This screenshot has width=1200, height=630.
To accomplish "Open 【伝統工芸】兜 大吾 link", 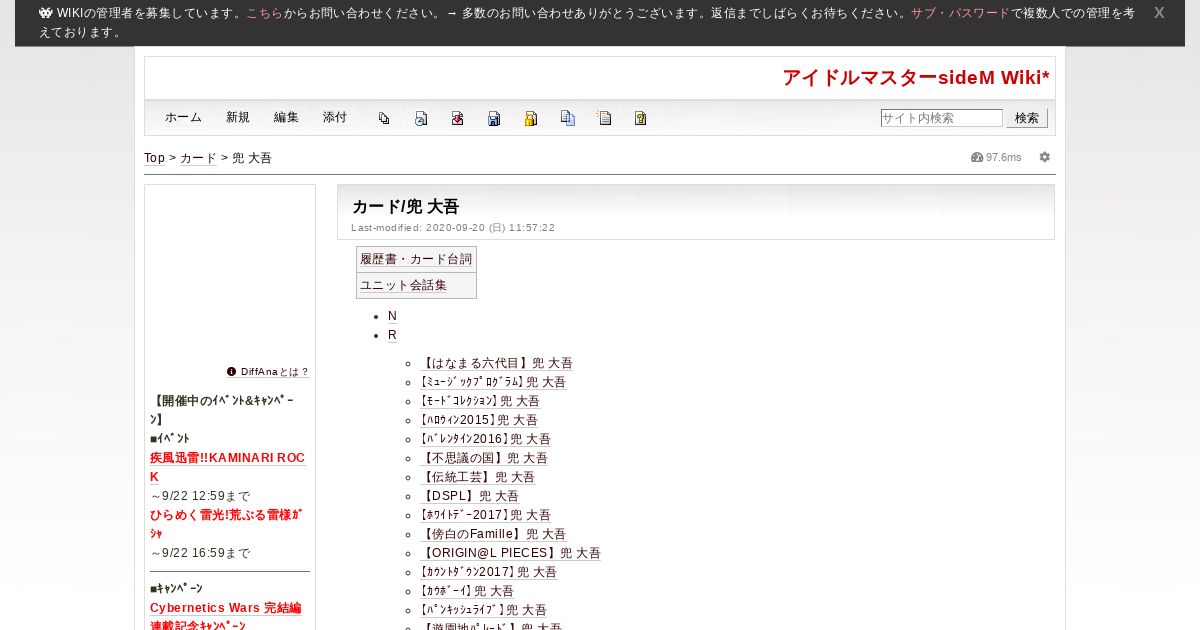I will 477,477.
